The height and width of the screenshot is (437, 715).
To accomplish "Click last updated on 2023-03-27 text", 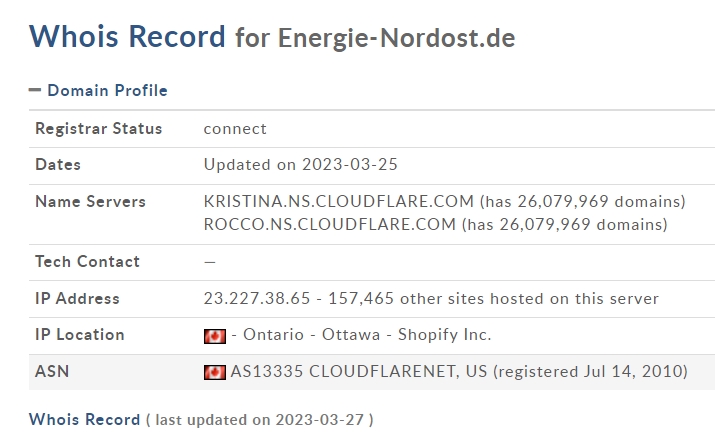I will click(x=259, y=420).
